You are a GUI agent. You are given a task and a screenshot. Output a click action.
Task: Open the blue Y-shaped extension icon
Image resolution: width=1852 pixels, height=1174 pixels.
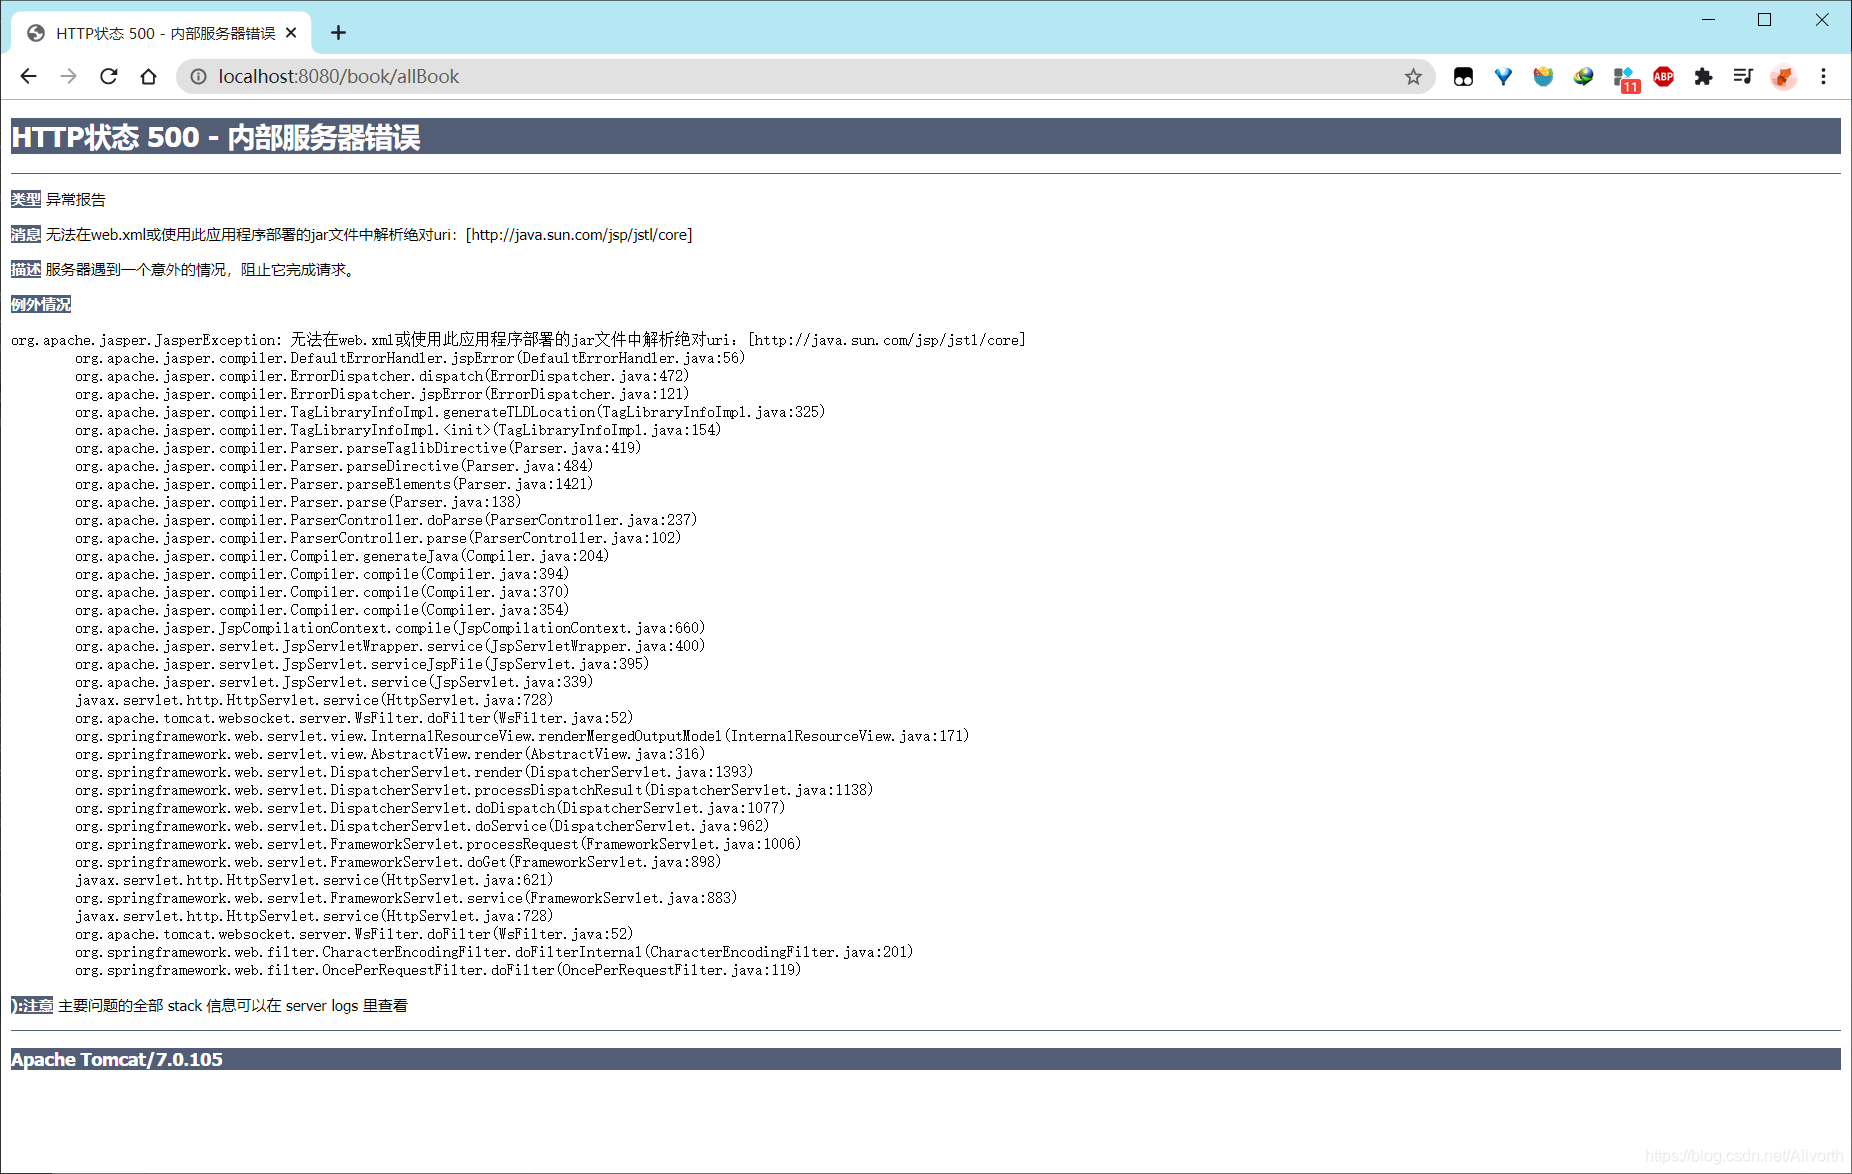pyautogui.click(x=1503, y=76)
